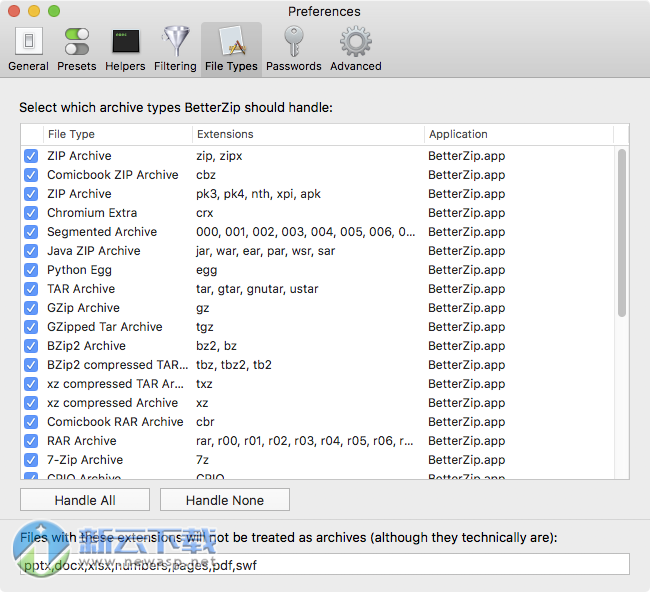This screenshot has width=650, height=592.
Task: Click the 'zip, zipx' extensions cell
Action: point(219,156)
